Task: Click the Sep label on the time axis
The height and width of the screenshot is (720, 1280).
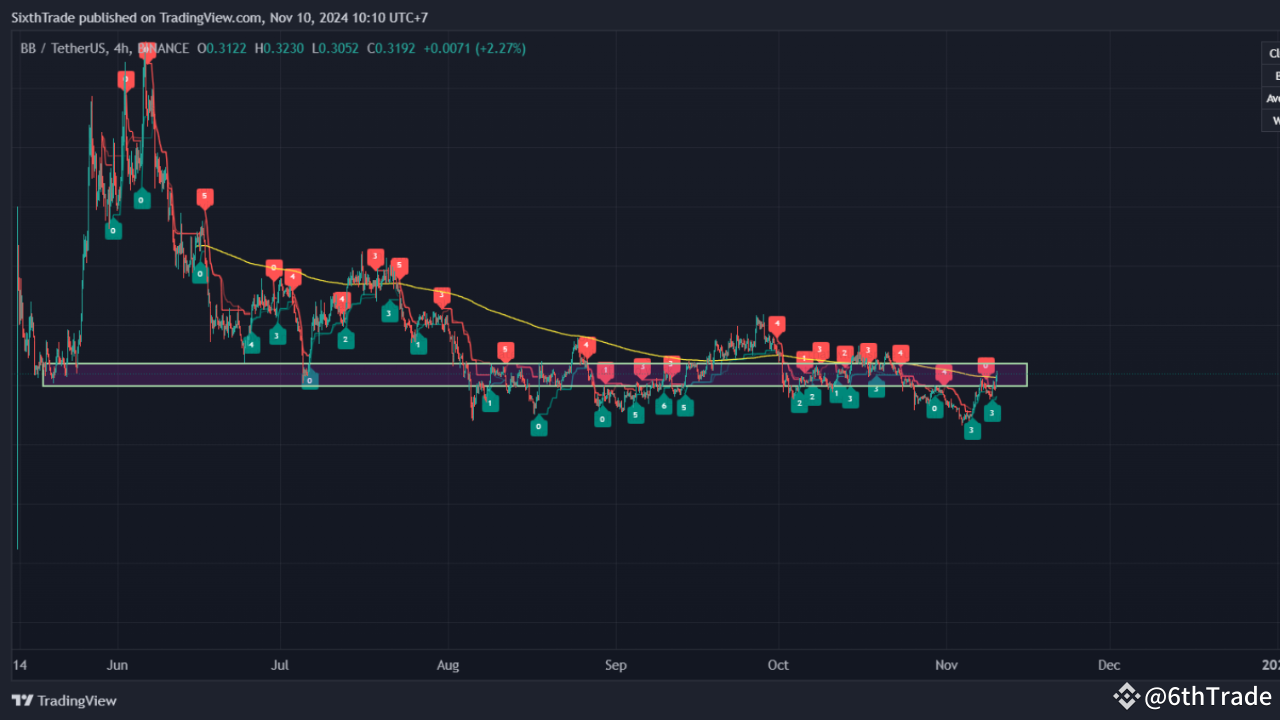Action: click(615, 665)
